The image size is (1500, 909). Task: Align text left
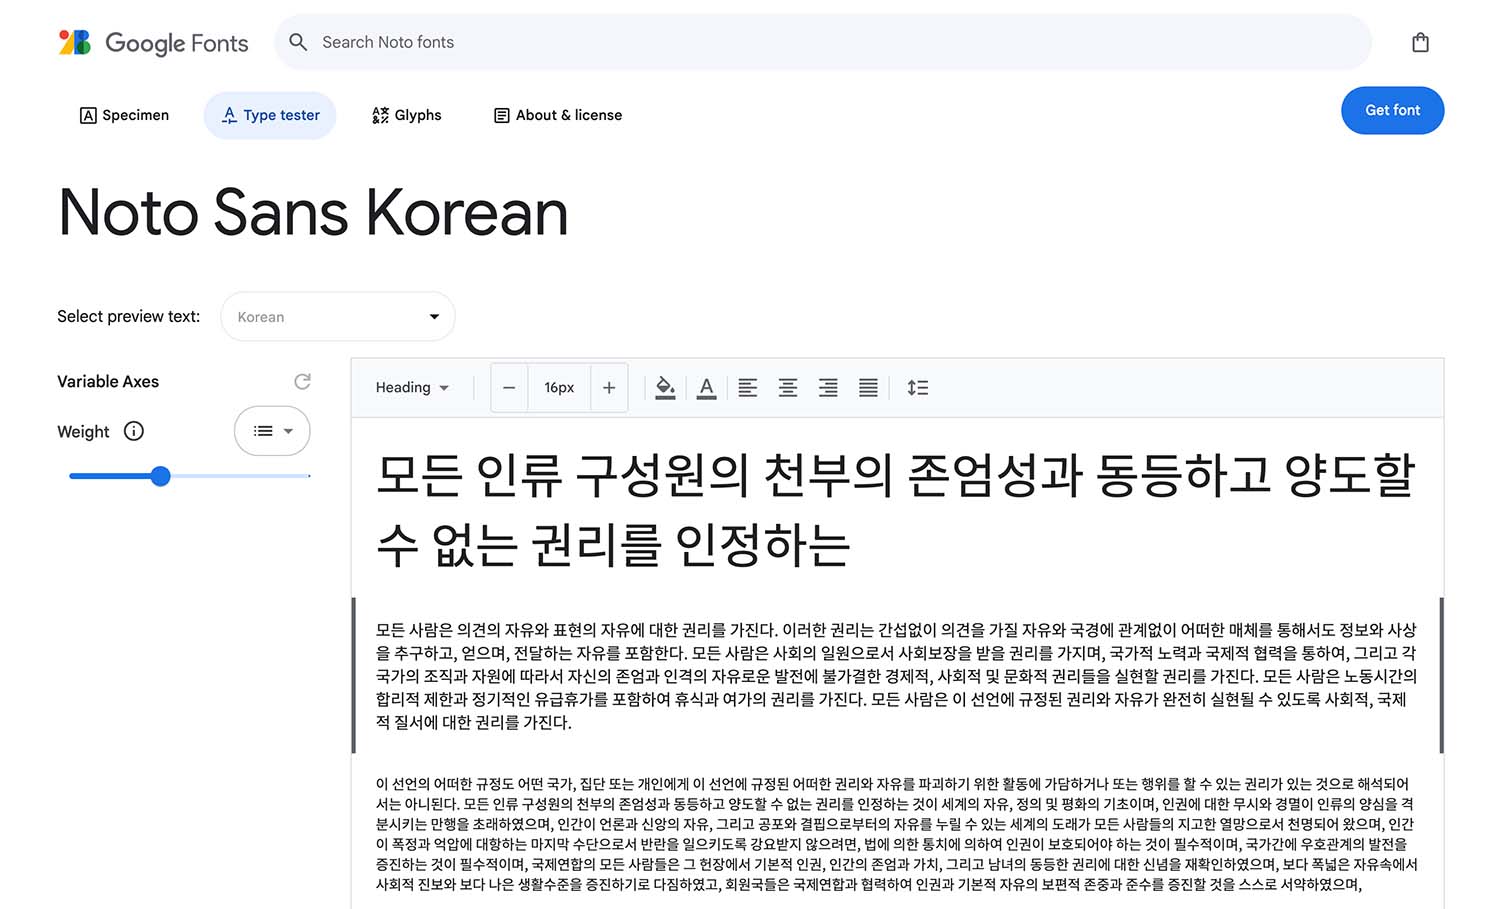[748, 388]
